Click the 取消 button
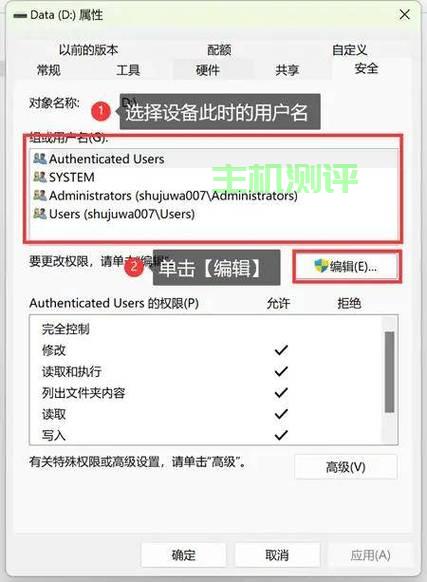The image size is (427, 582). (277, 555)
